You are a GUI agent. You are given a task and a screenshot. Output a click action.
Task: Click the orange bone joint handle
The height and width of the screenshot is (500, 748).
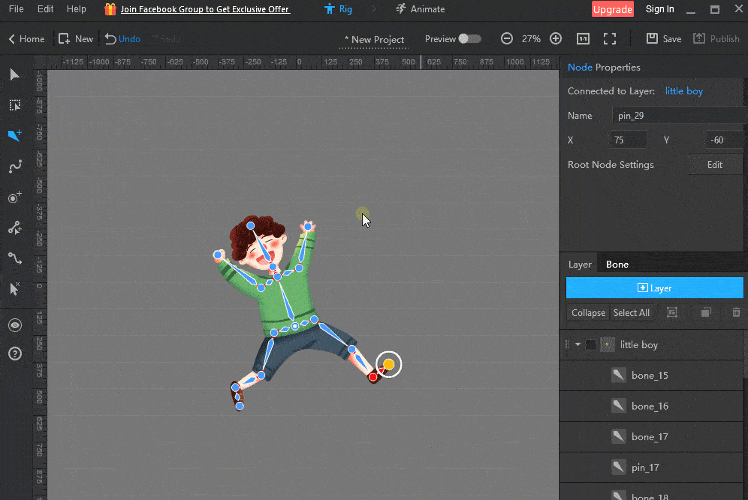[389, 365]
